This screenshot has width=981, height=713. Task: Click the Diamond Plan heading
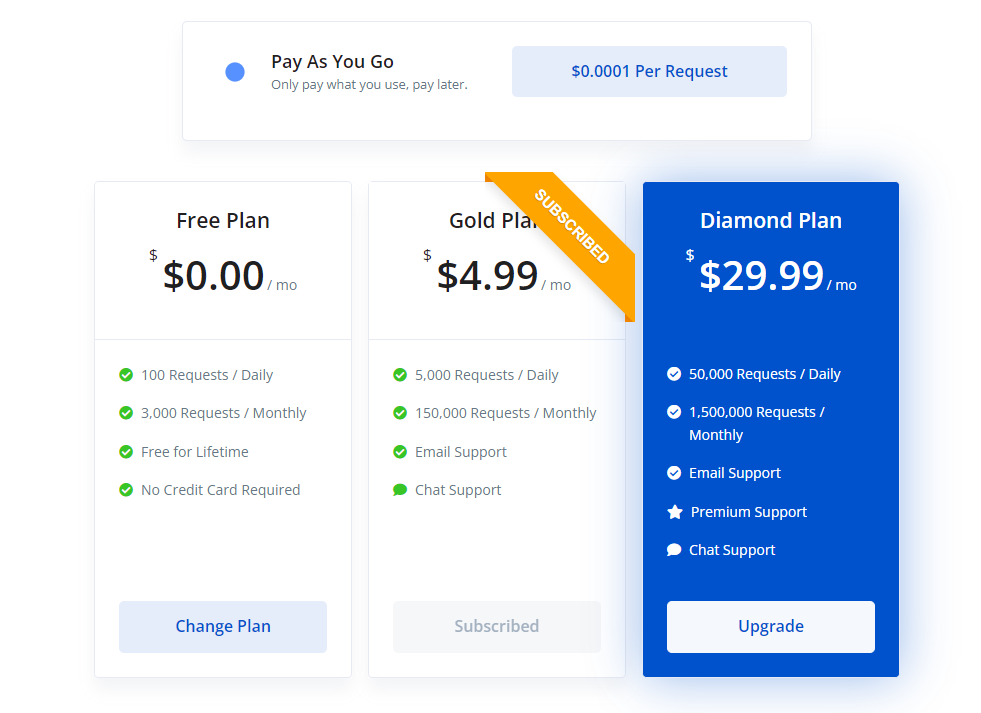point(771,221)
